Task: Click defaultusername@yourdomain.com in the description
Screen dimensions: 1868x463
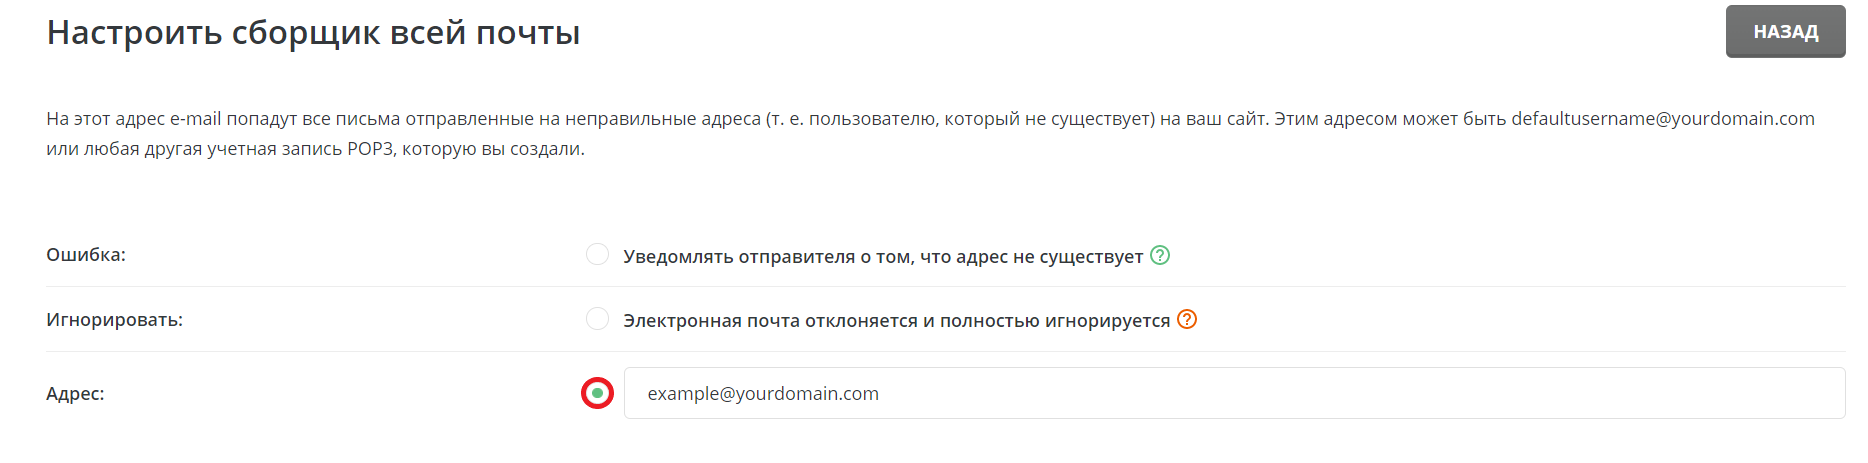Action: click(x=1662, y=119)
